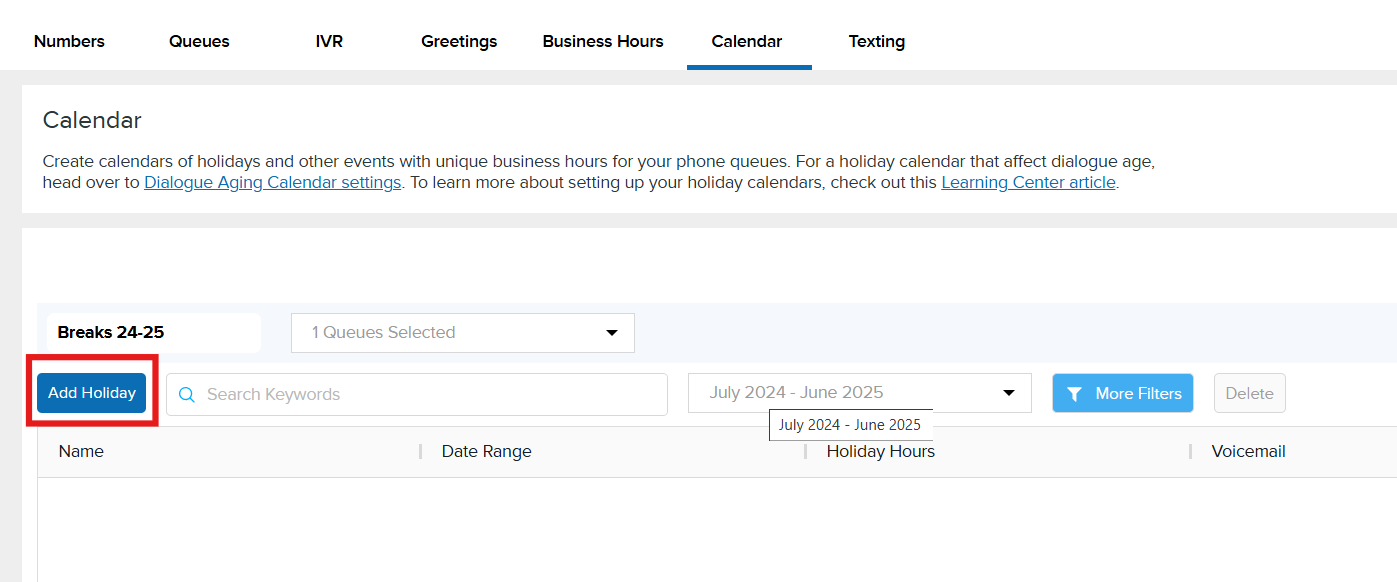Click the funnel icon on More Filters
Screen dimensions: 1397x582
1074,394
